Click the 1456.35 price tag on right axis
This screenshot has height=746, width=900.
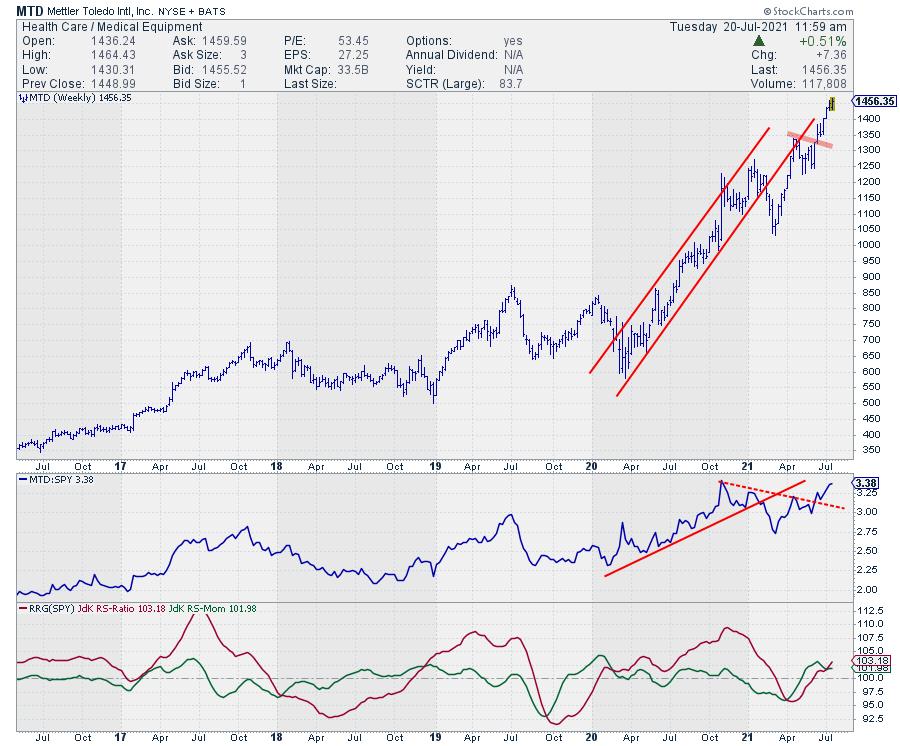coord(874,101)
